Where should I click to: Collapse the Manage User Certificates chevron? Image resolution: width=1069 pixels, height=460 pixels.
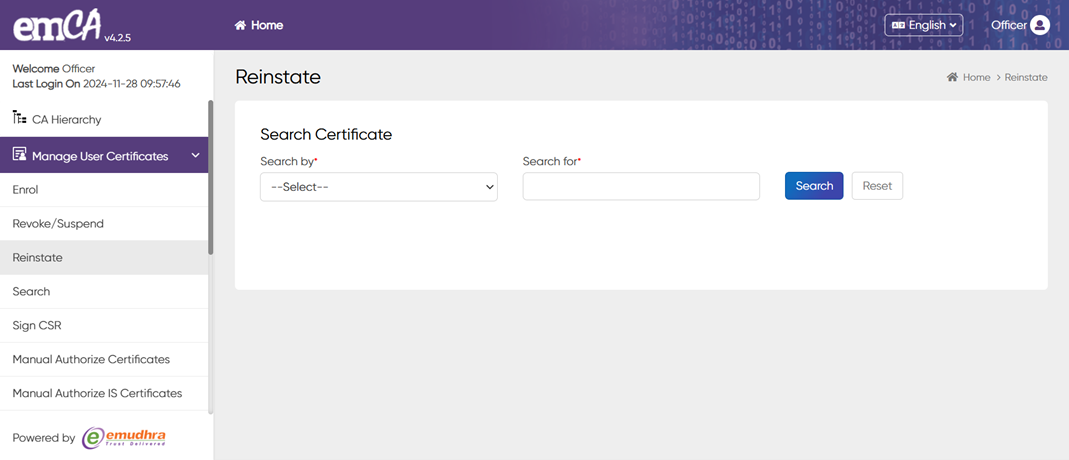(x=195, y=156)
